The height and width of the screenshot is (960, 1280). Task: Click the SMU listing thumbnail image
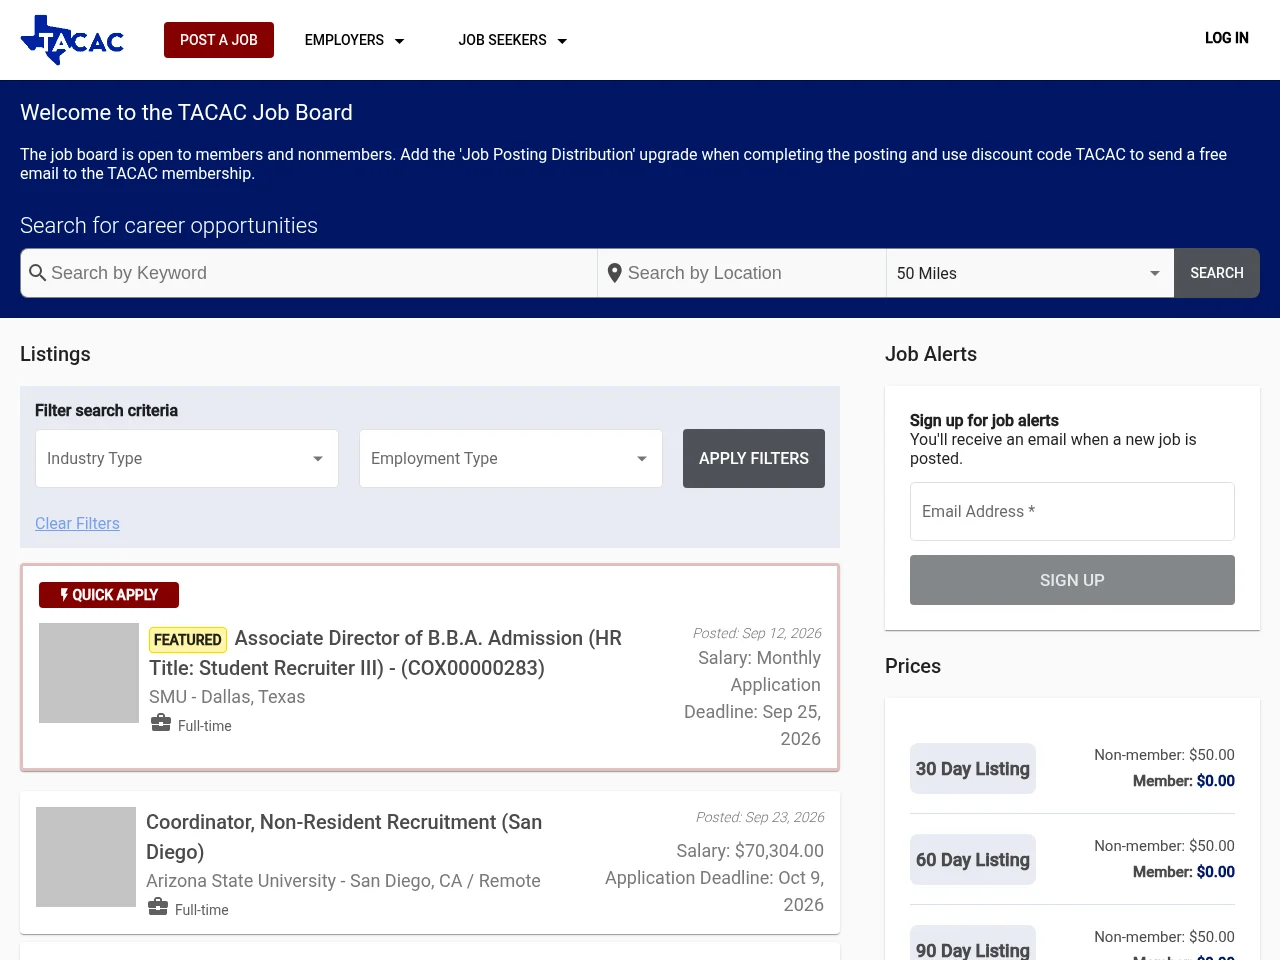(89, 673)
